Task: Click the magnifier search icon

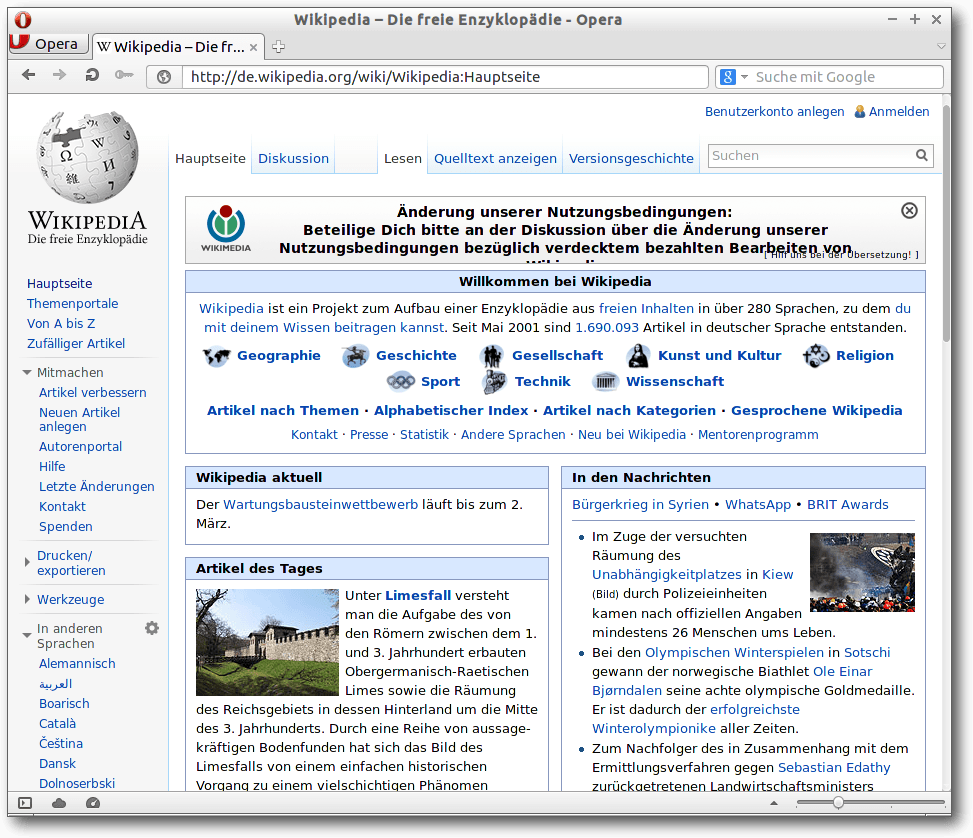Action: 922,155
